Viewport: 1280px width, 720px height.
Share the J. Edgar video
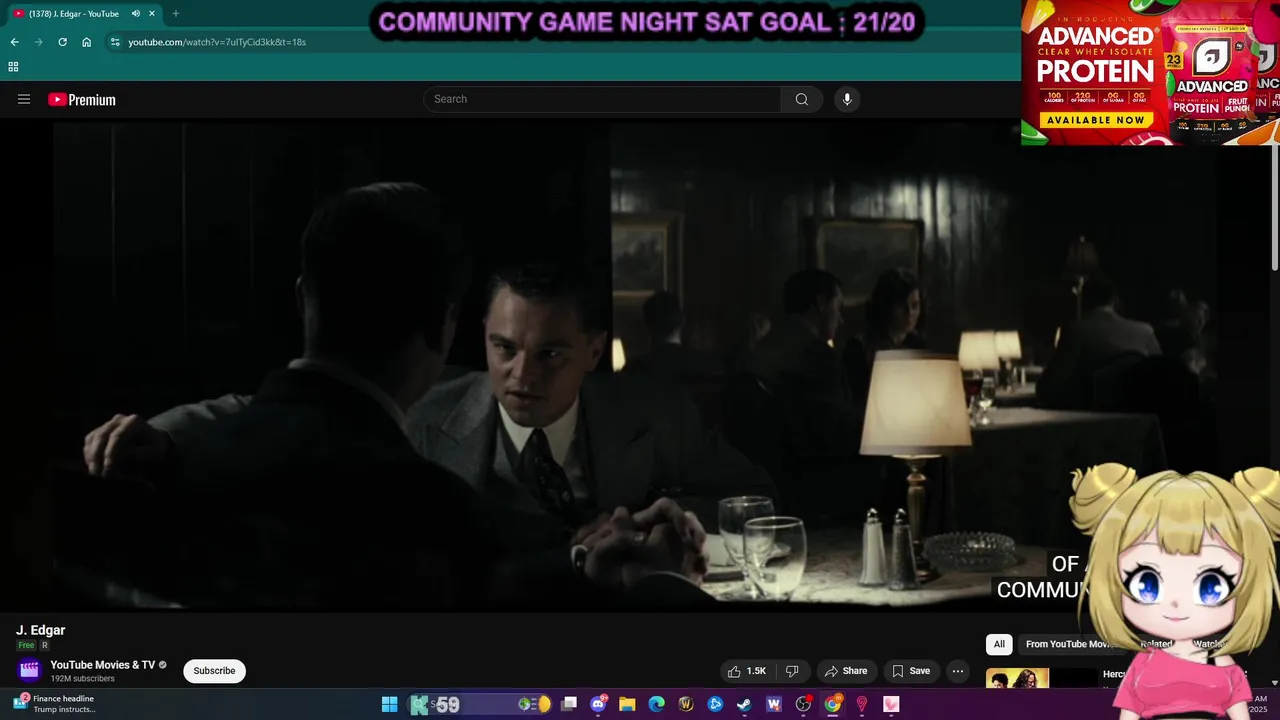(846, 671)
